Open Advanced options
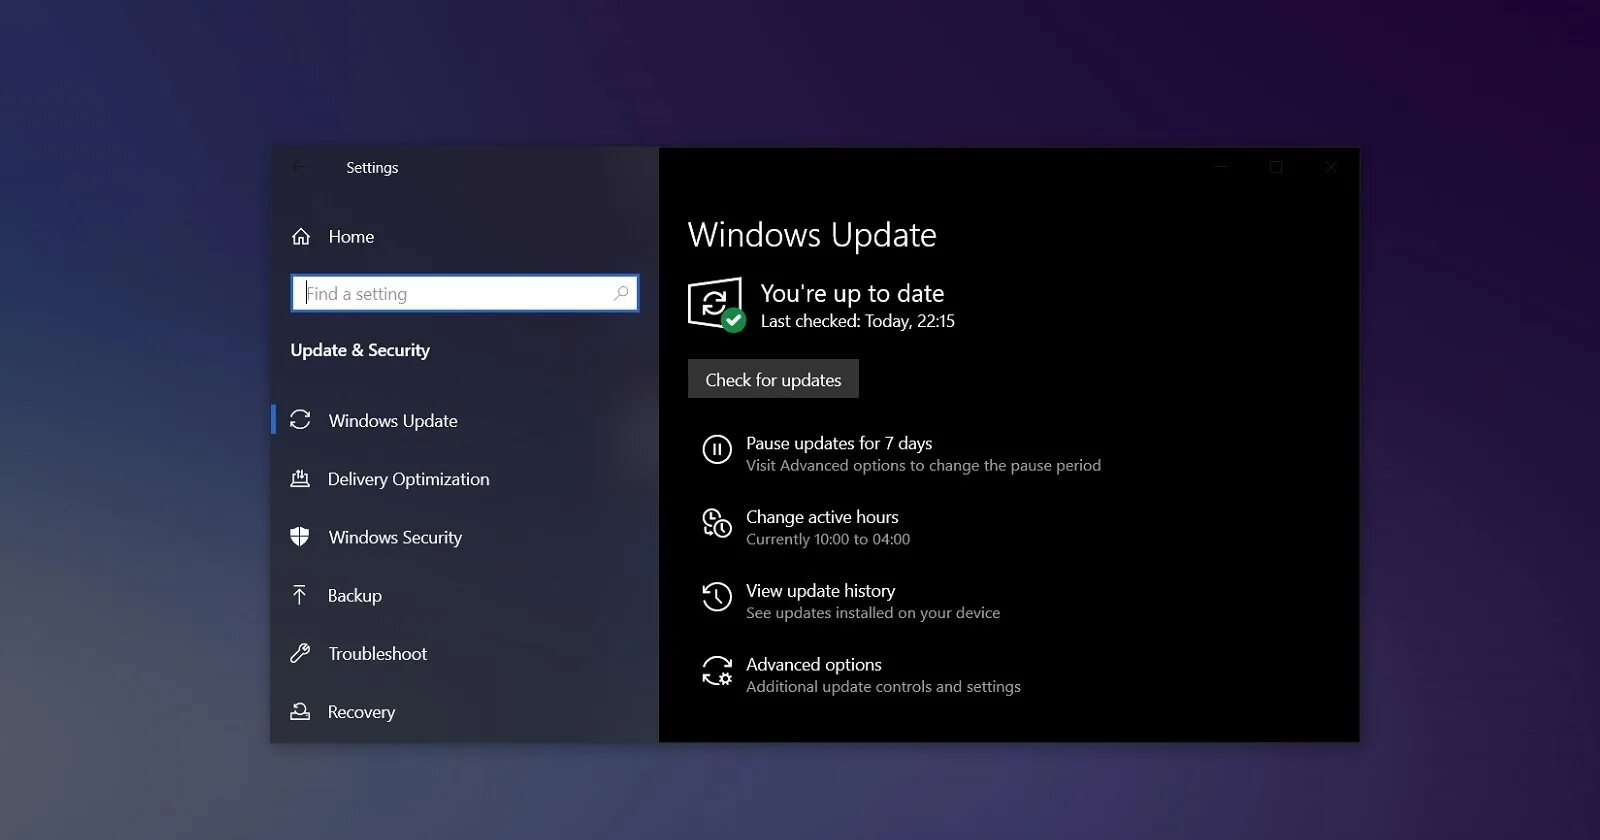 point(814,665)
